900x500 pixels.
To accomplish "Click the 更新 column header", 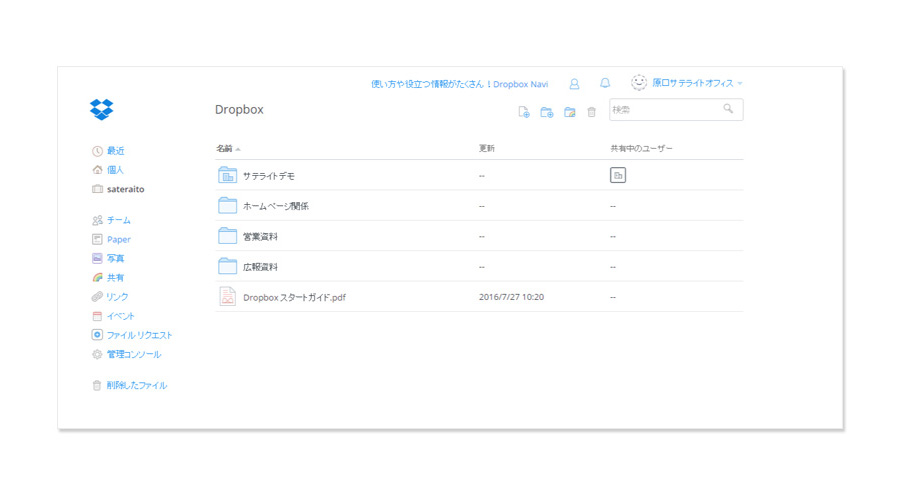I will pyautogui.click(x=487, y=148).
